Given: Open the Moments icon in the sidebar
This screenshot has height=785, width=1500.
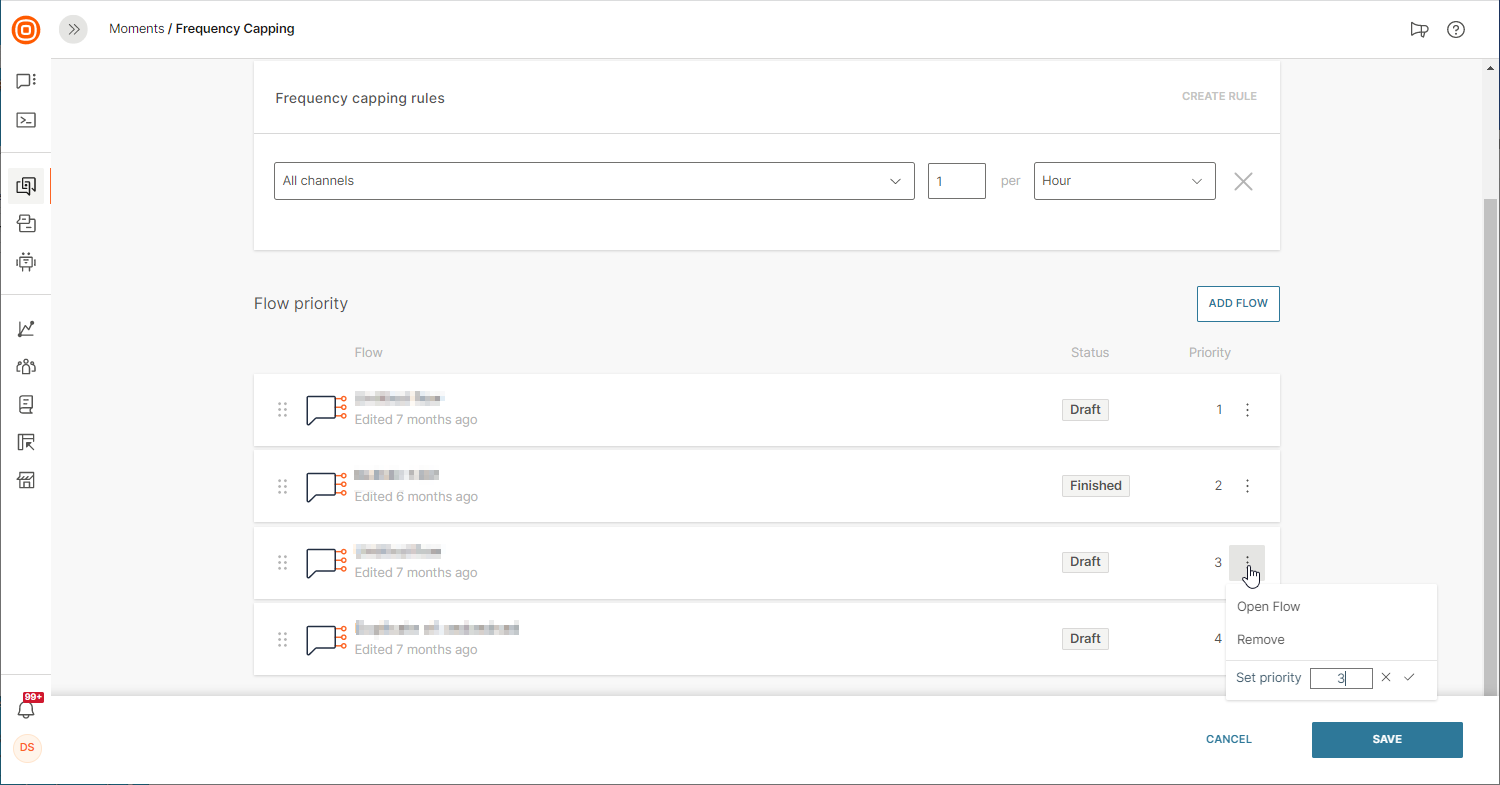Looking at the screenshot, I should [26, 186].
